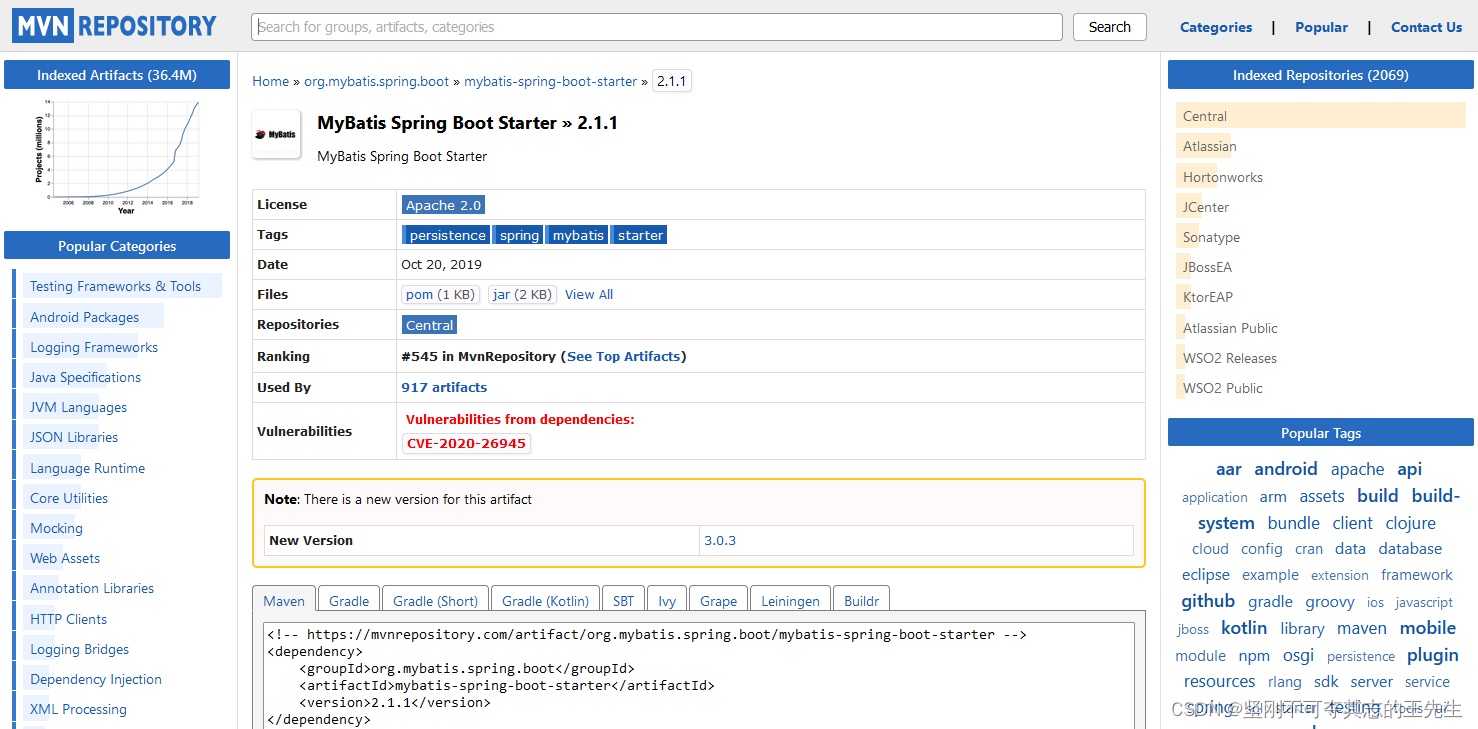The image size is (1478, 729).
Task: Open JSON Libraries category
Action: pos(74,437)
